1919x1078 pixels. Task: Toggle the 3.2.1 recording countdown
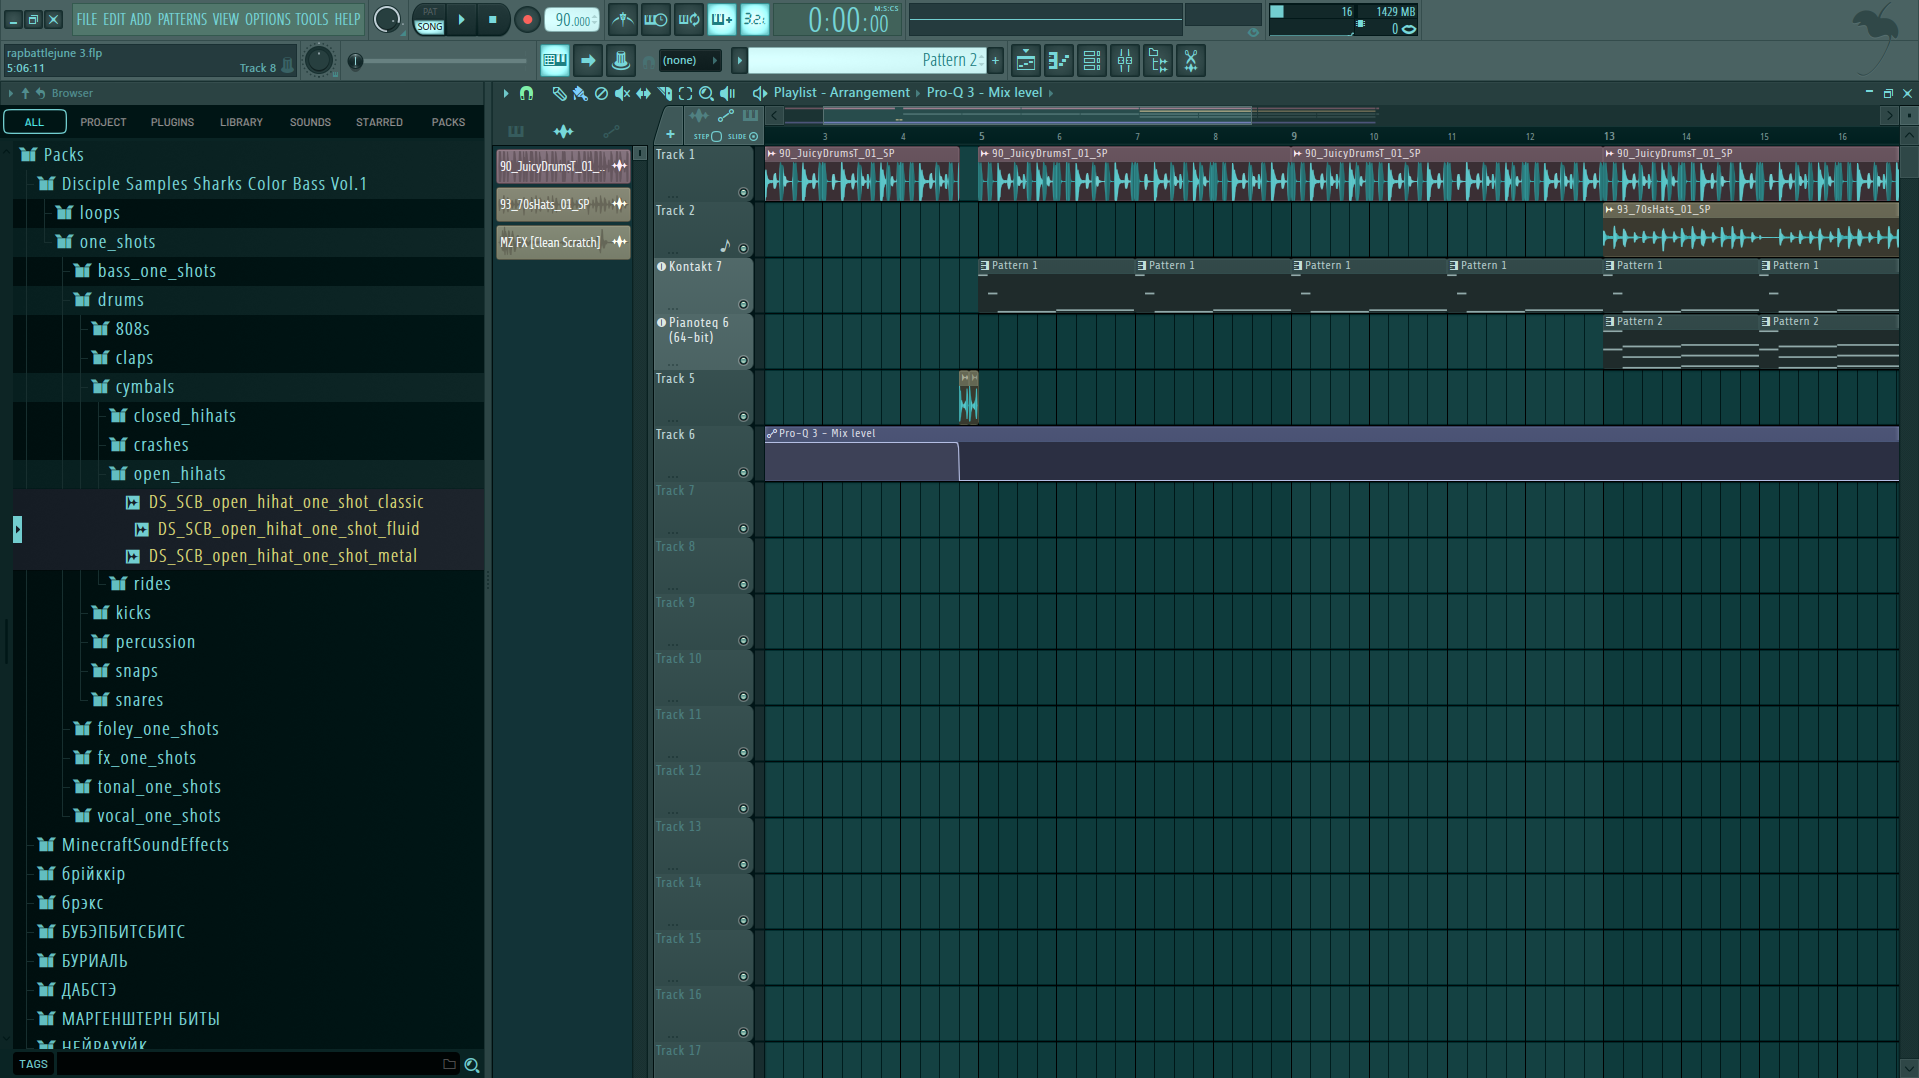coord(754,19)
